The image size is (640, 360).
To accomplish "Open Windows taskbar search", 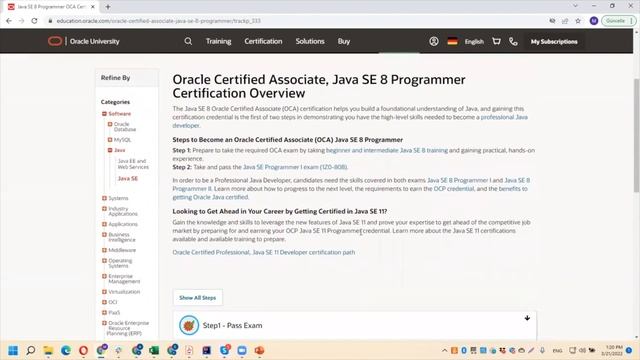I will tap(31, 351).
